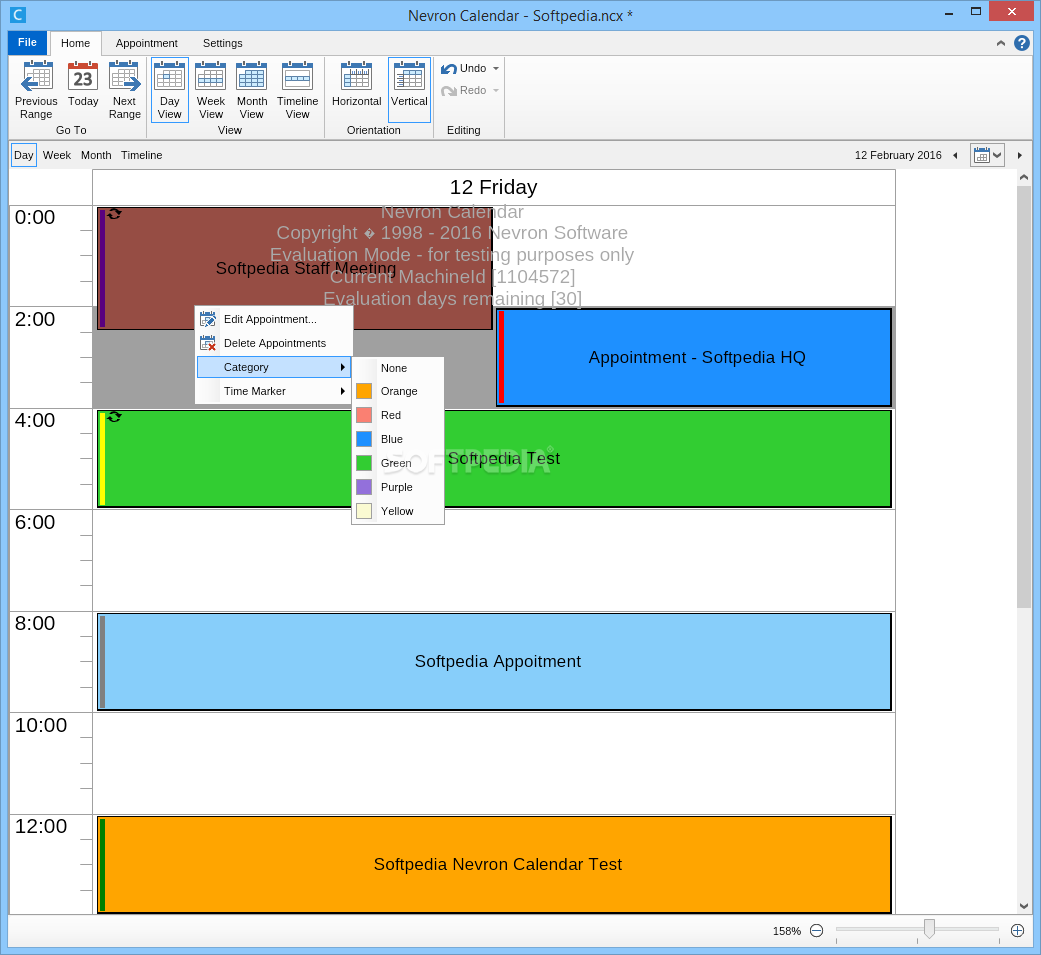Click the 6:00 time slot label
This screenshot has height=955, width=1041.
[35, 523]
